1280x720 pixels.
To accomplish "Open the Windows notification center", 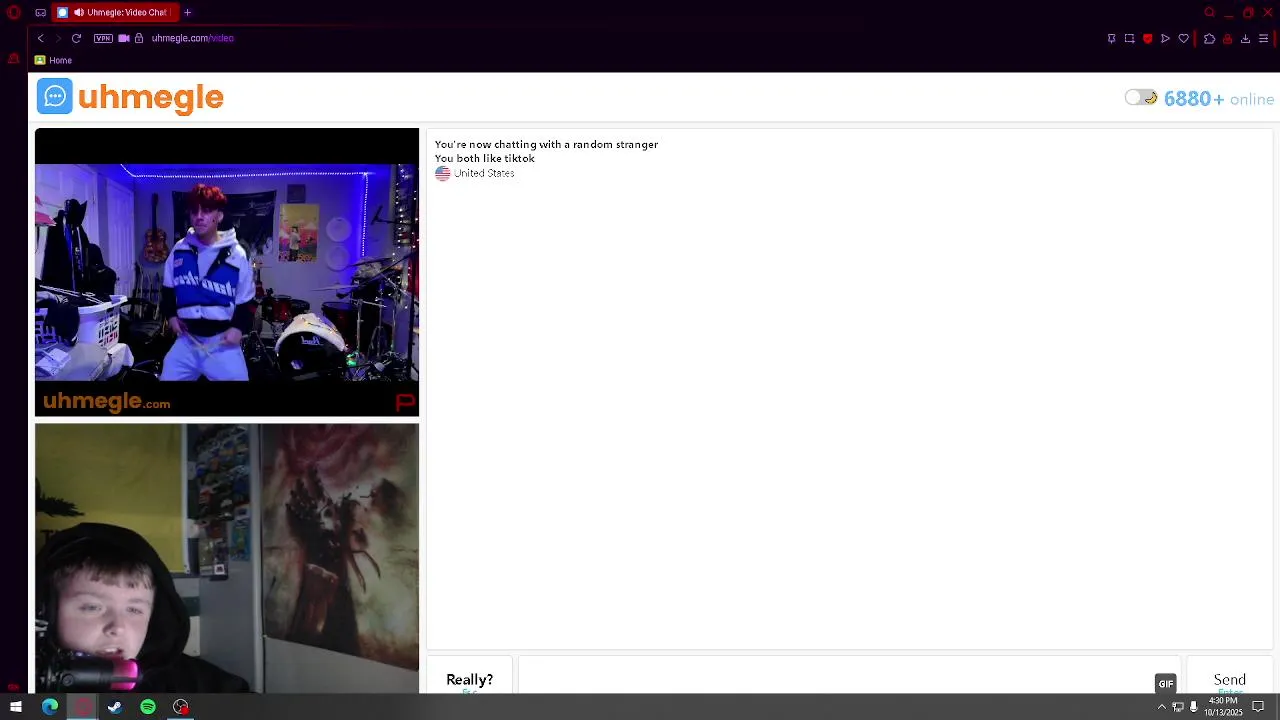I will click(1259, 707).
